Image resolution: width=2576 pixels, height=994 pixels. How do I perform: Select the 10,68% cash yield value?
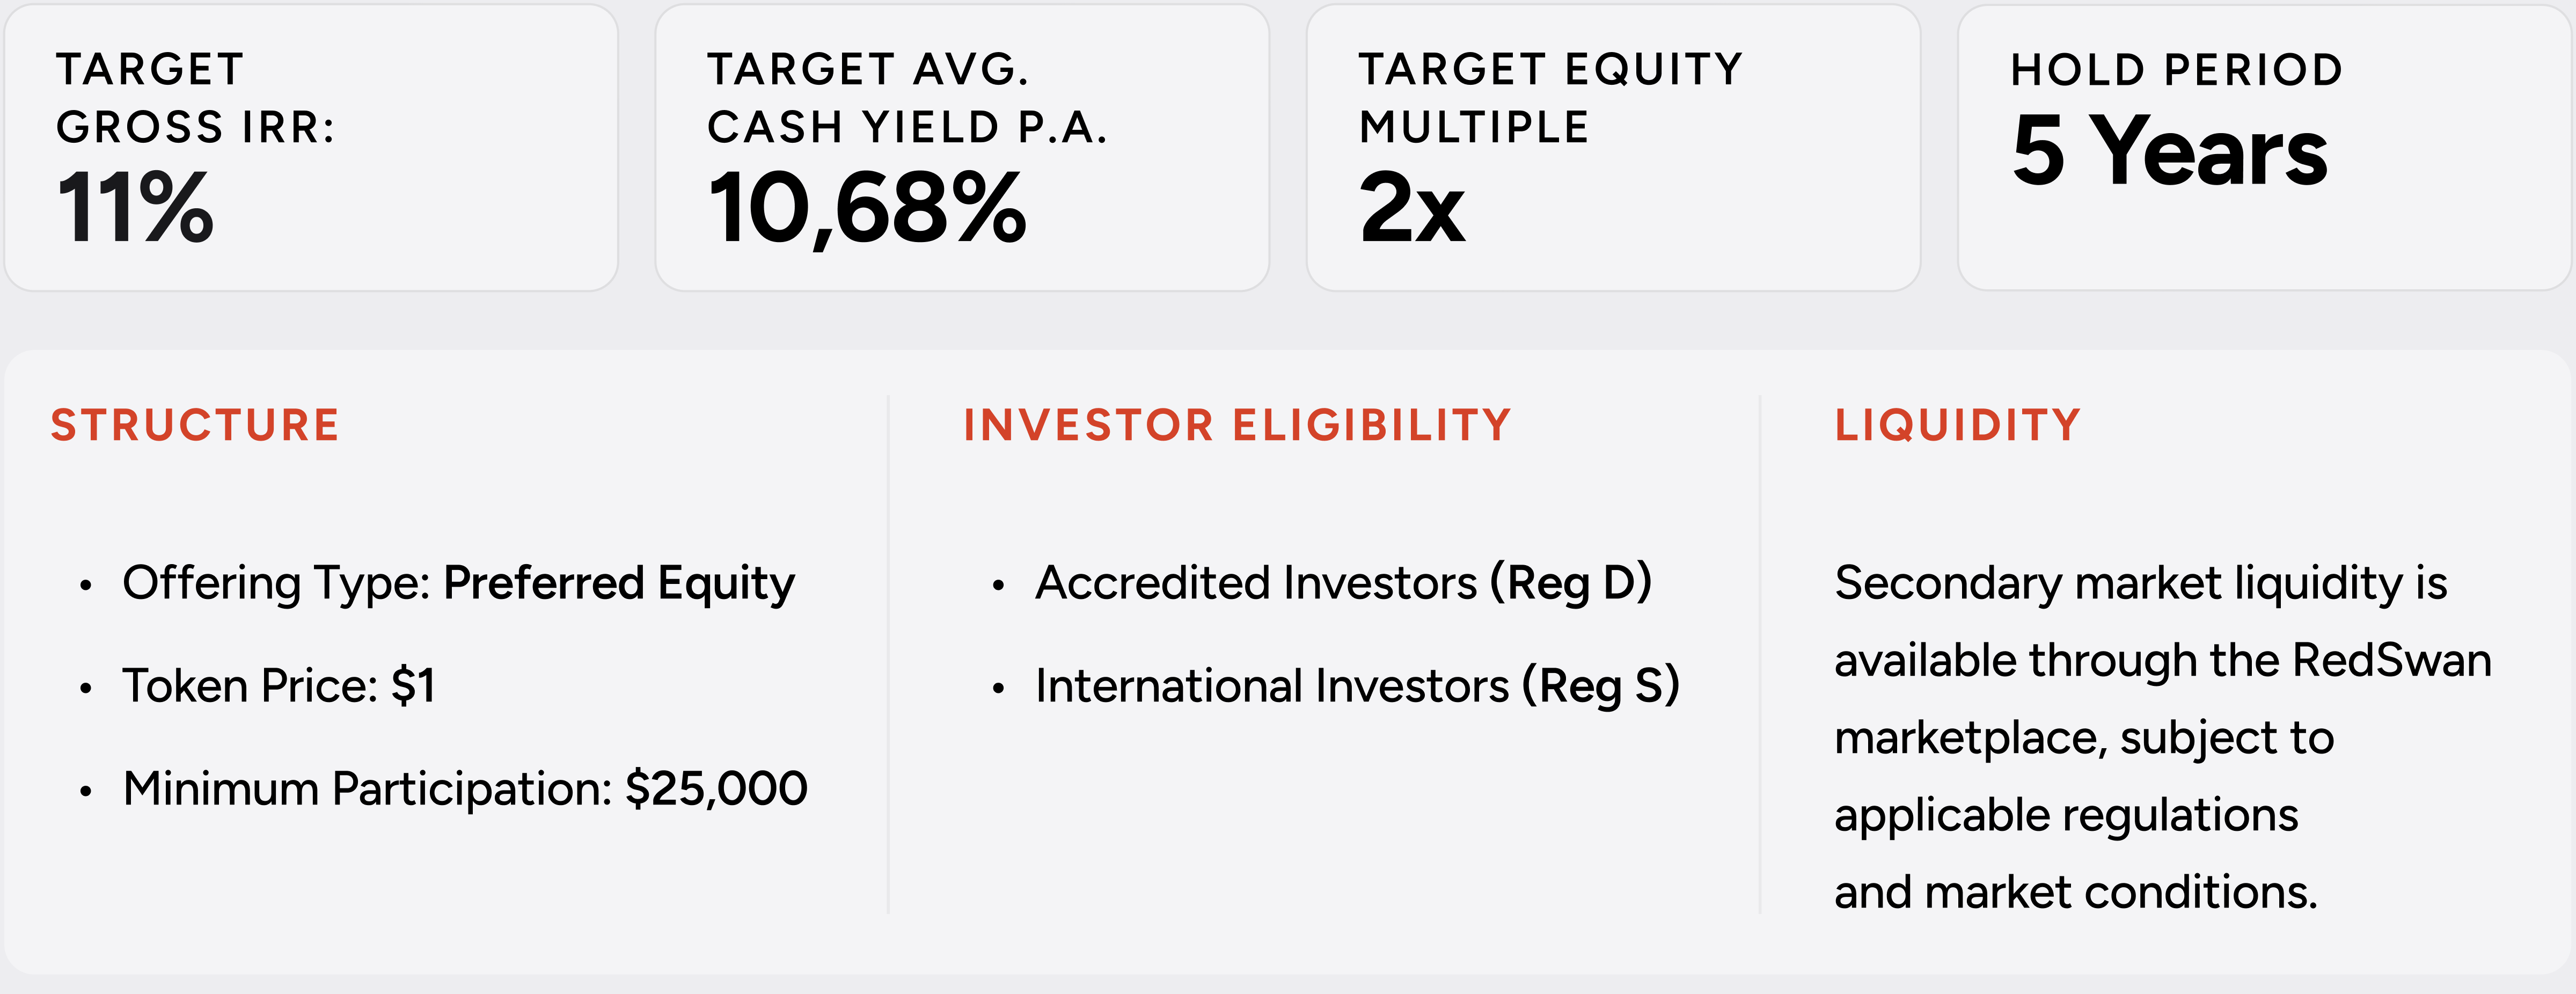pos(867,208)
